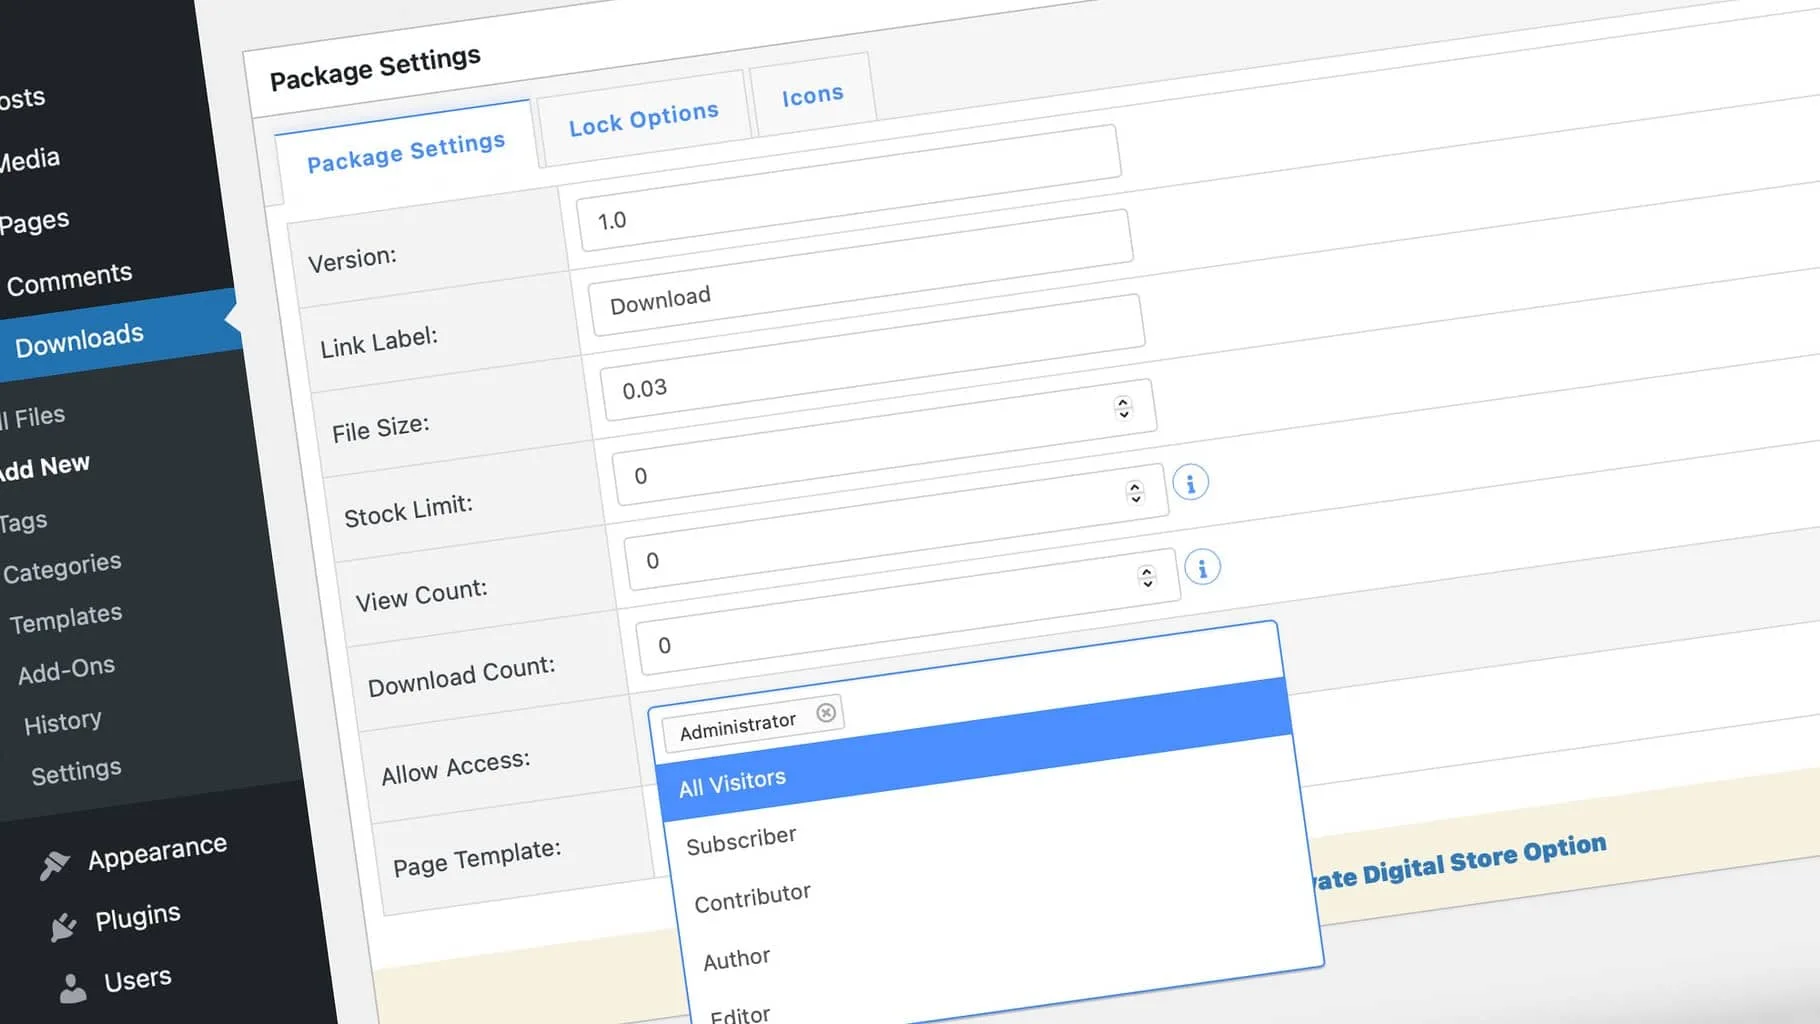
Task: Click the Stock Limit info icon
Action: point(1190,483)
